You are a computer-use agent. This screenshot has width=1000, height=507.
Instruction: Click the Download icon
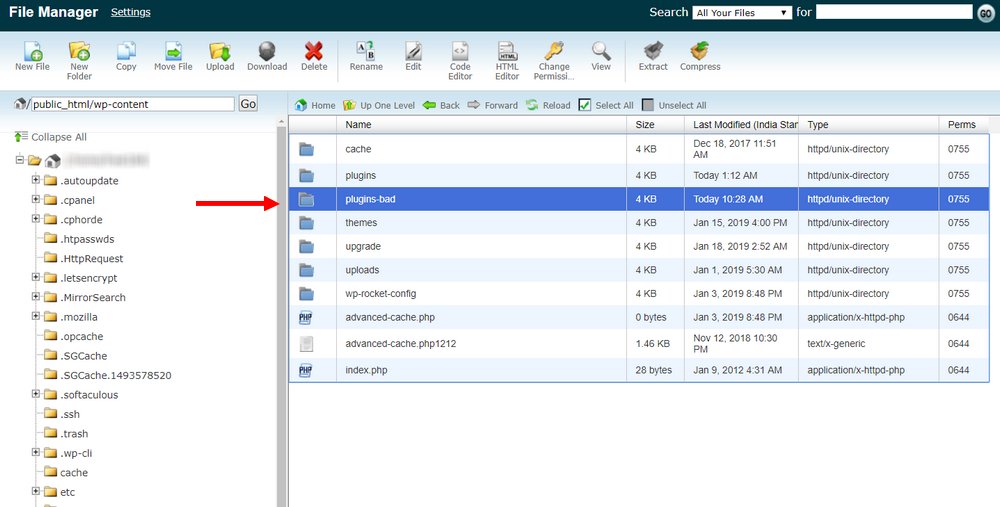(x=267, y=54)
